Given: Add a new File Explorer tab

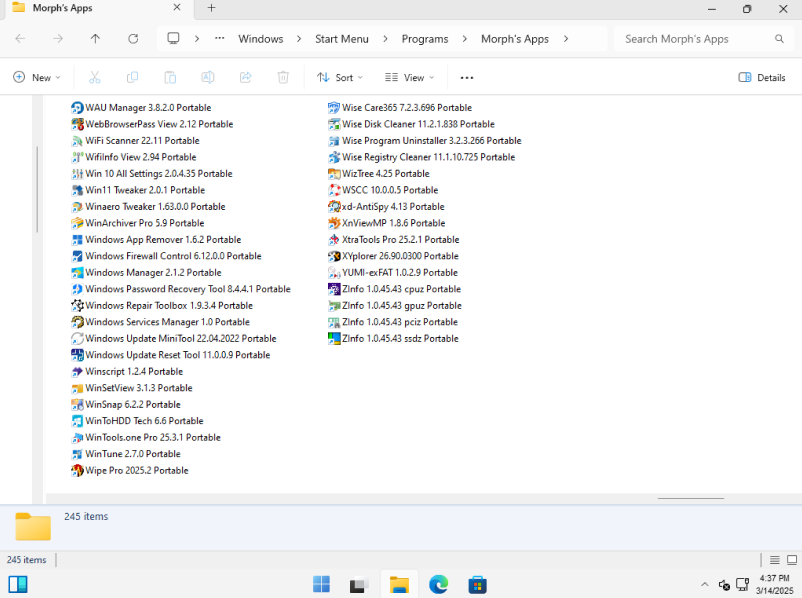Looking at the screenshot, I should [211, 8].
